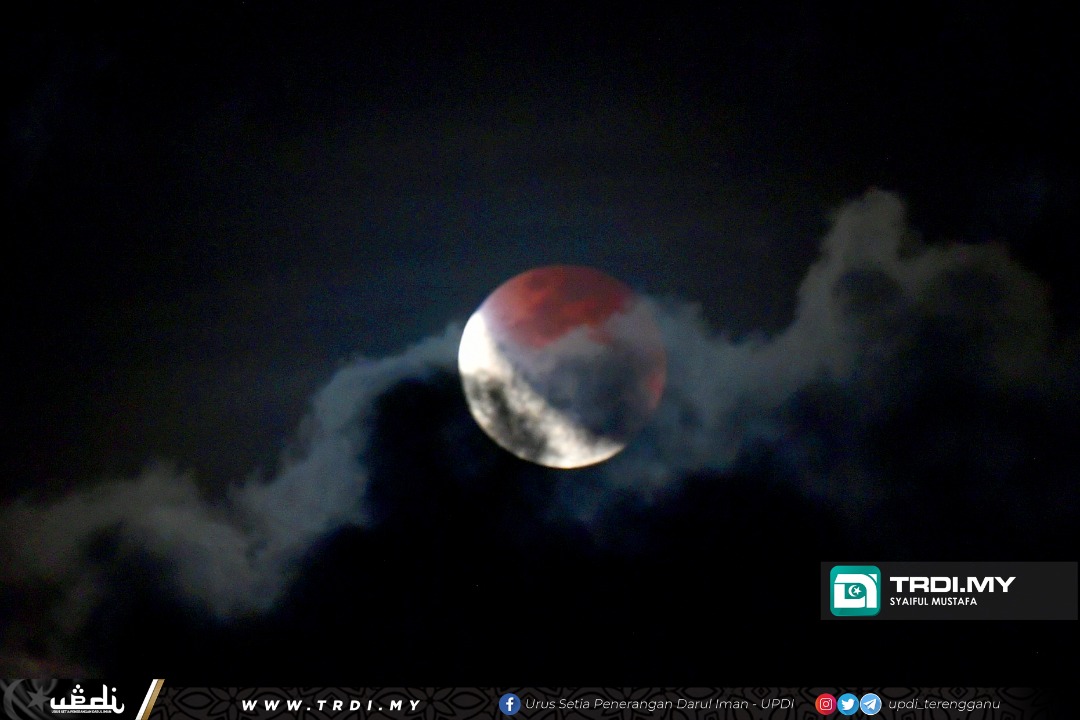Click the UPDI logo at bottom left
This screenshot has width=1080, height=720.
coord(87,700)
